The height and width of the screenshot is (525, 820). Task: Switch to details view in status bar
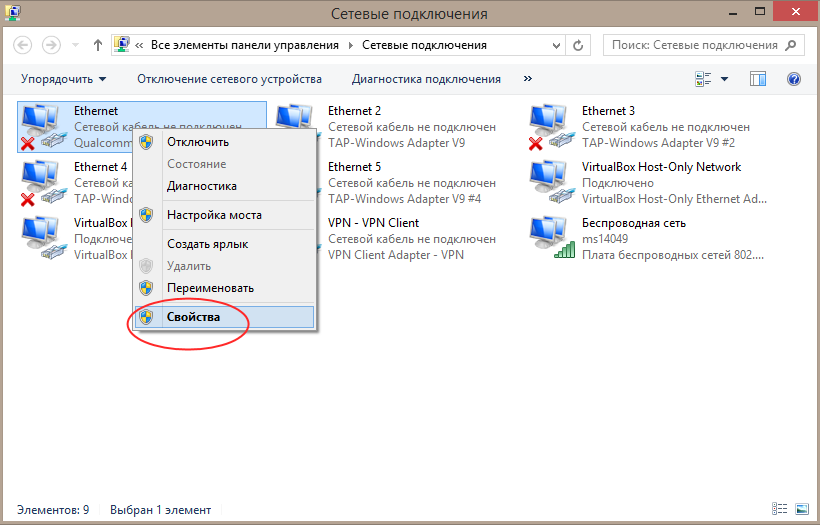(x=780, y=508)
